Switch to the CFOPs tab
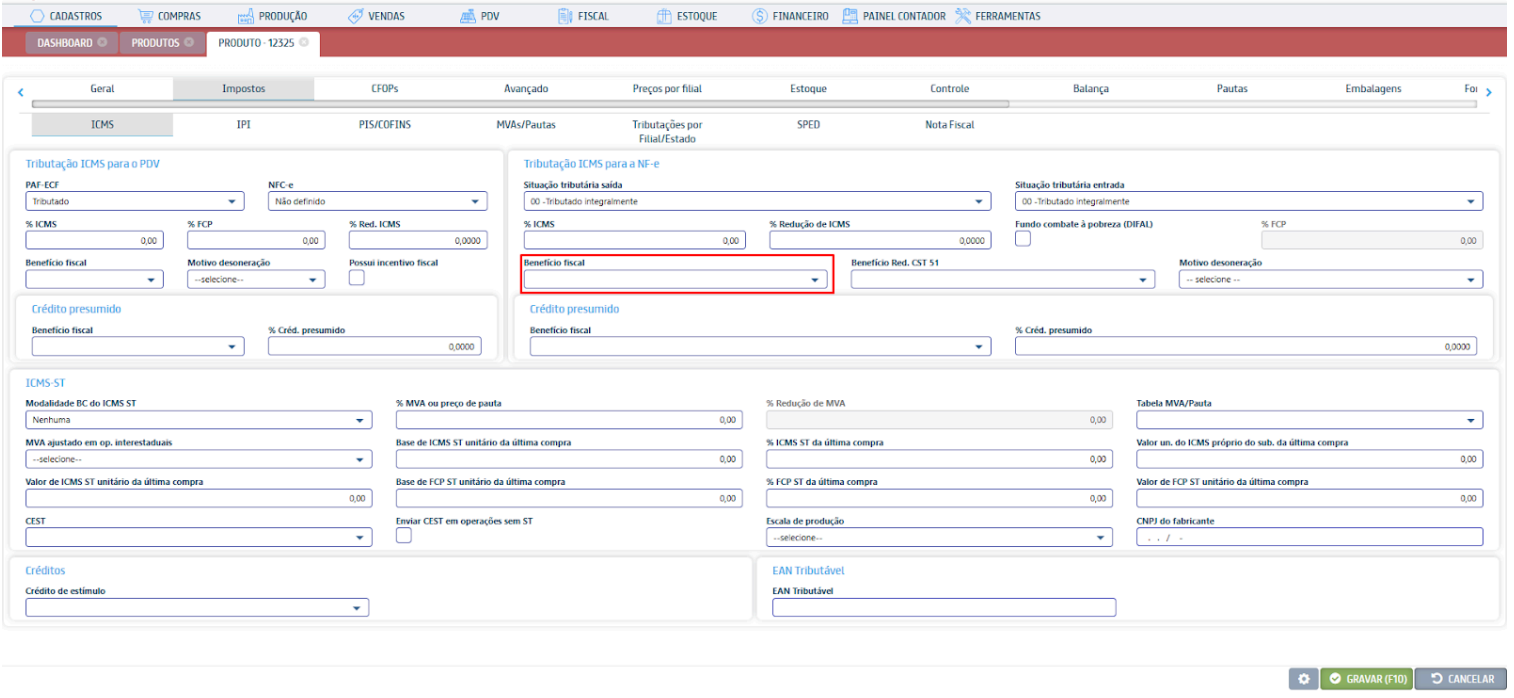The height and width of the screenshot is (698, 1514). coord(385,89)
